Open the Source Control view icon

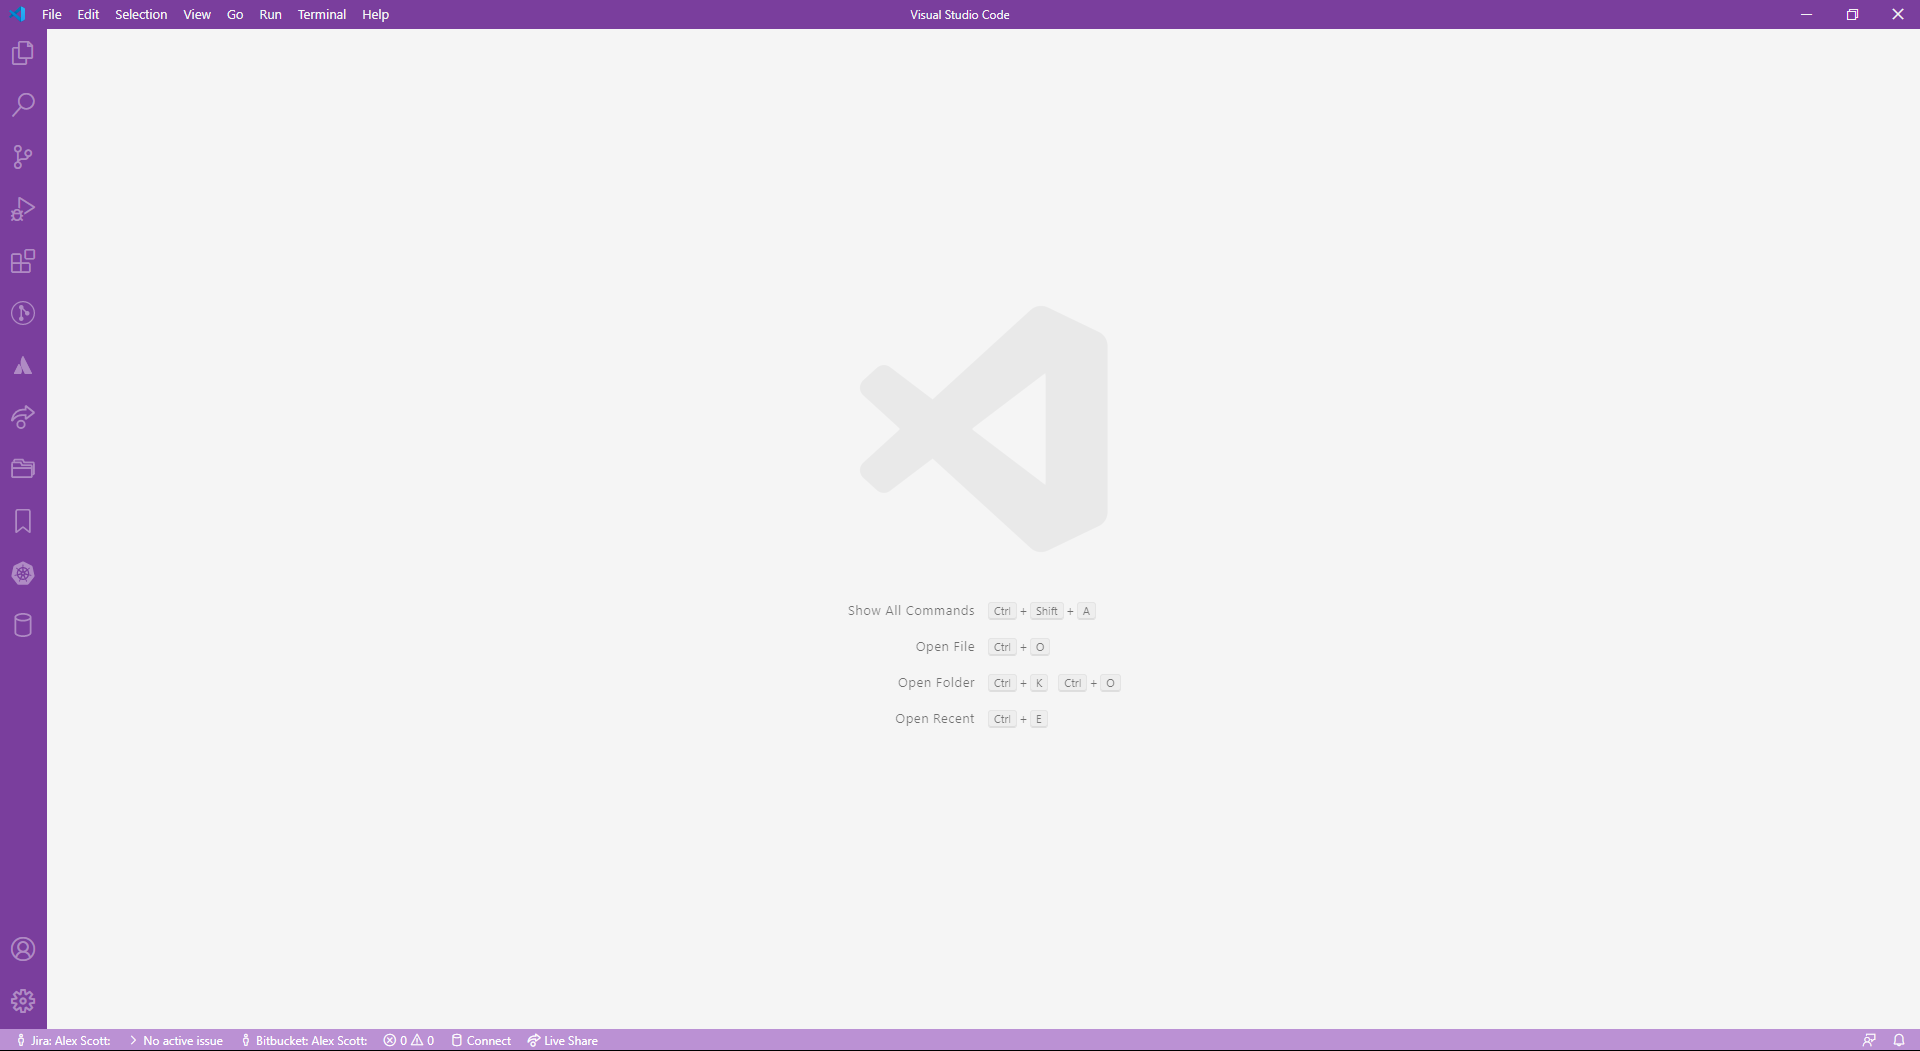point(23,157)
